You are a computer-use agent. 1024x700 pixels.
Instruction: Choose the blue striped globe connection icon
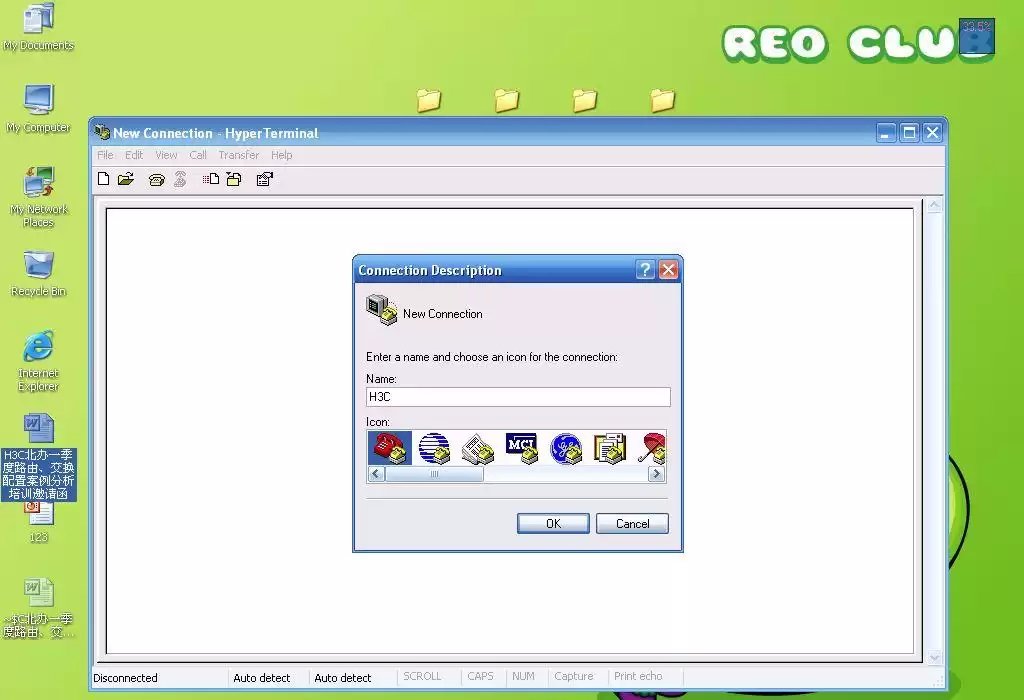[434, 448]
